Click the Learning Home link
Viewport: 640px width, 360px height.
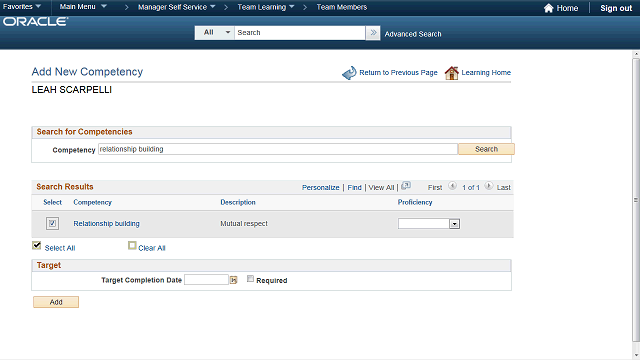pos(486,73)
